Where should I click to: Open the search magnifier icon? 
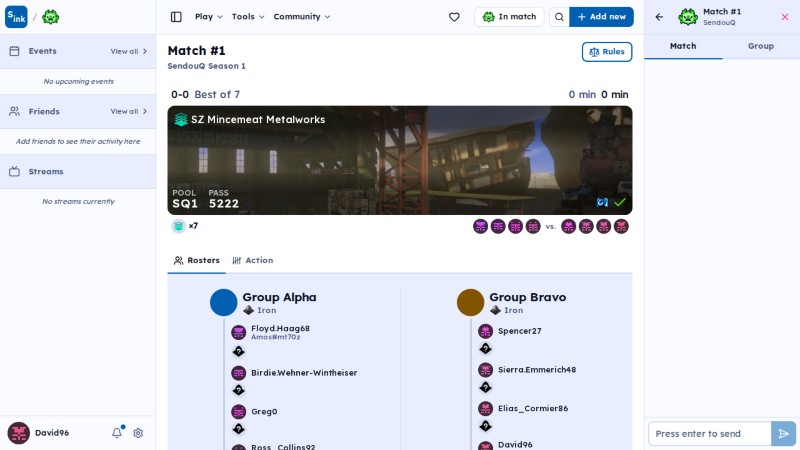(559, 17)
